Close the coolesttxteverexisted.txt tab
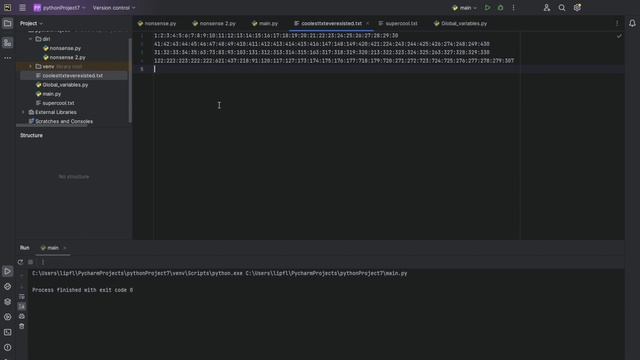The height and width of the screenshot is (360, 640). pyautogui.click(x=367, y=23)
